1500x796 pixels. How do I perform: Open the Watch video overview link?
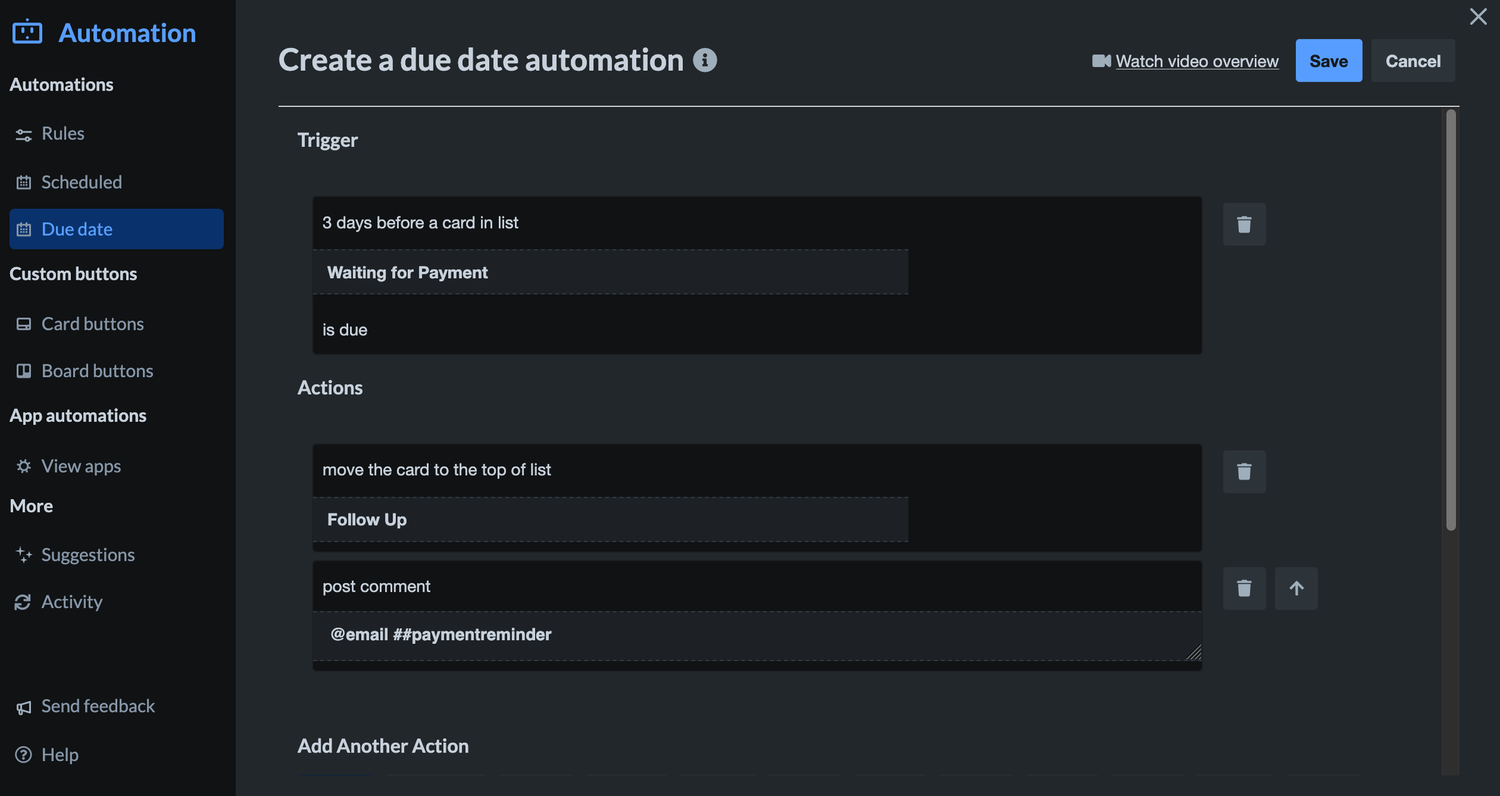click(x=1196, y=61)
